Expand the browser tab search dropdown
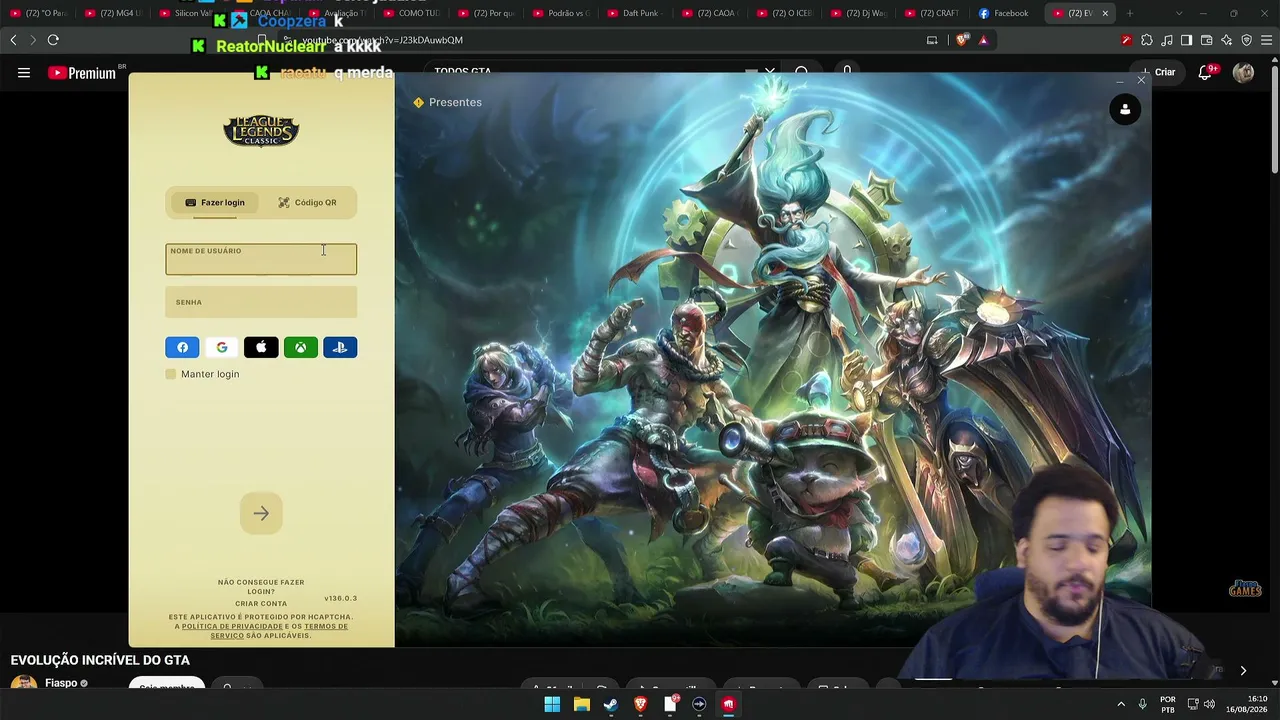 (x=1179, y=13)
